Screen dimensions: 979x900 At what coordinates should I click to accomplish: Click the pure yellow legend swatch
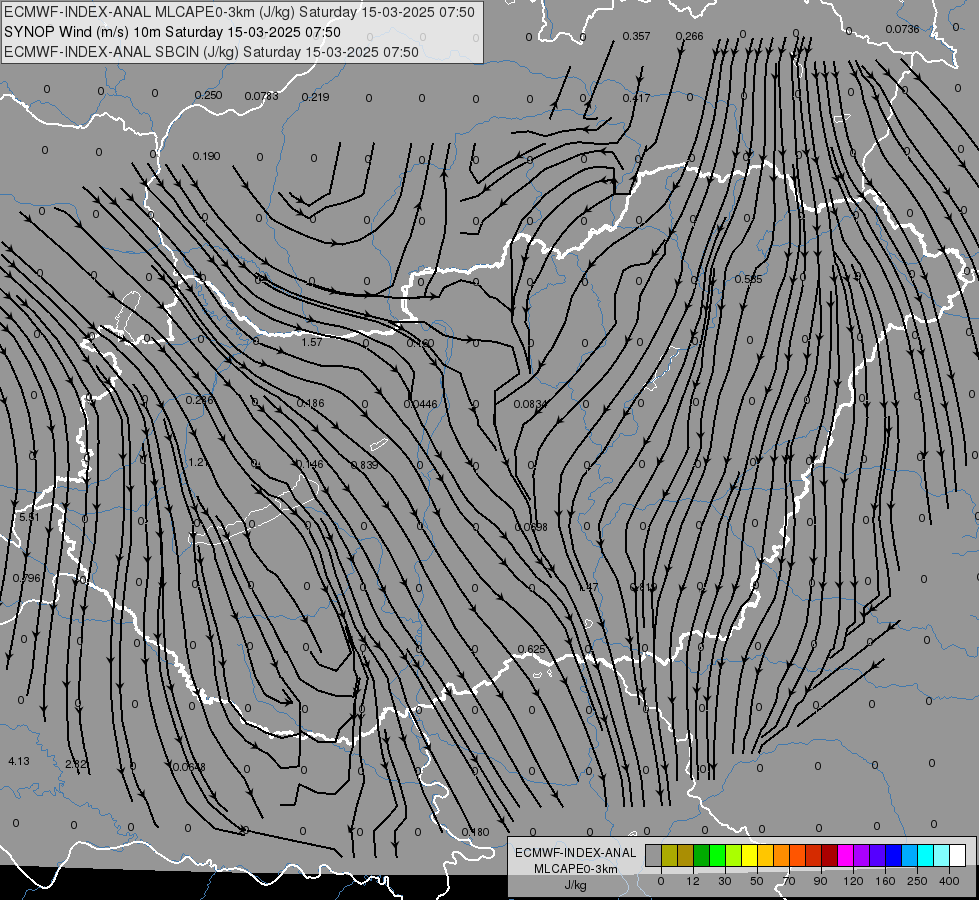(749, 856)
